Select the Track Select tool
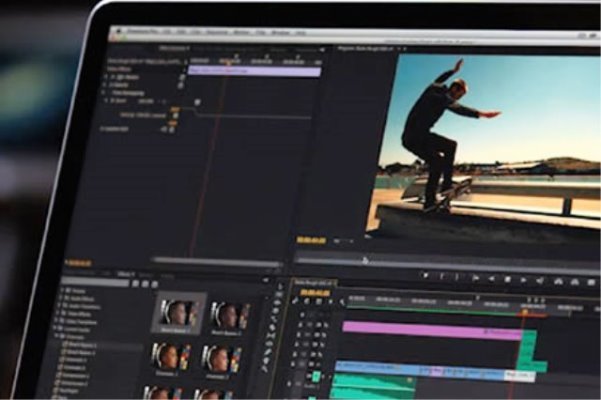The width and height of the screenshot is (601, 400). [279, 294]
